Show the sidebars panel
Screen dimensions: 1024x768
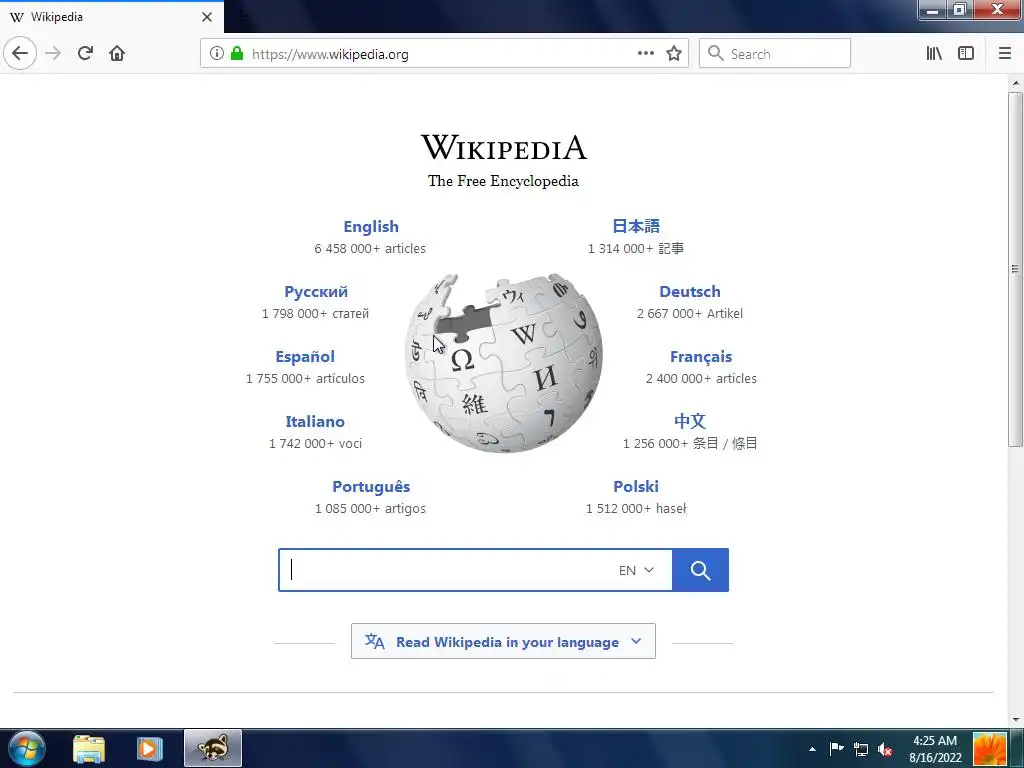[966, 54]
